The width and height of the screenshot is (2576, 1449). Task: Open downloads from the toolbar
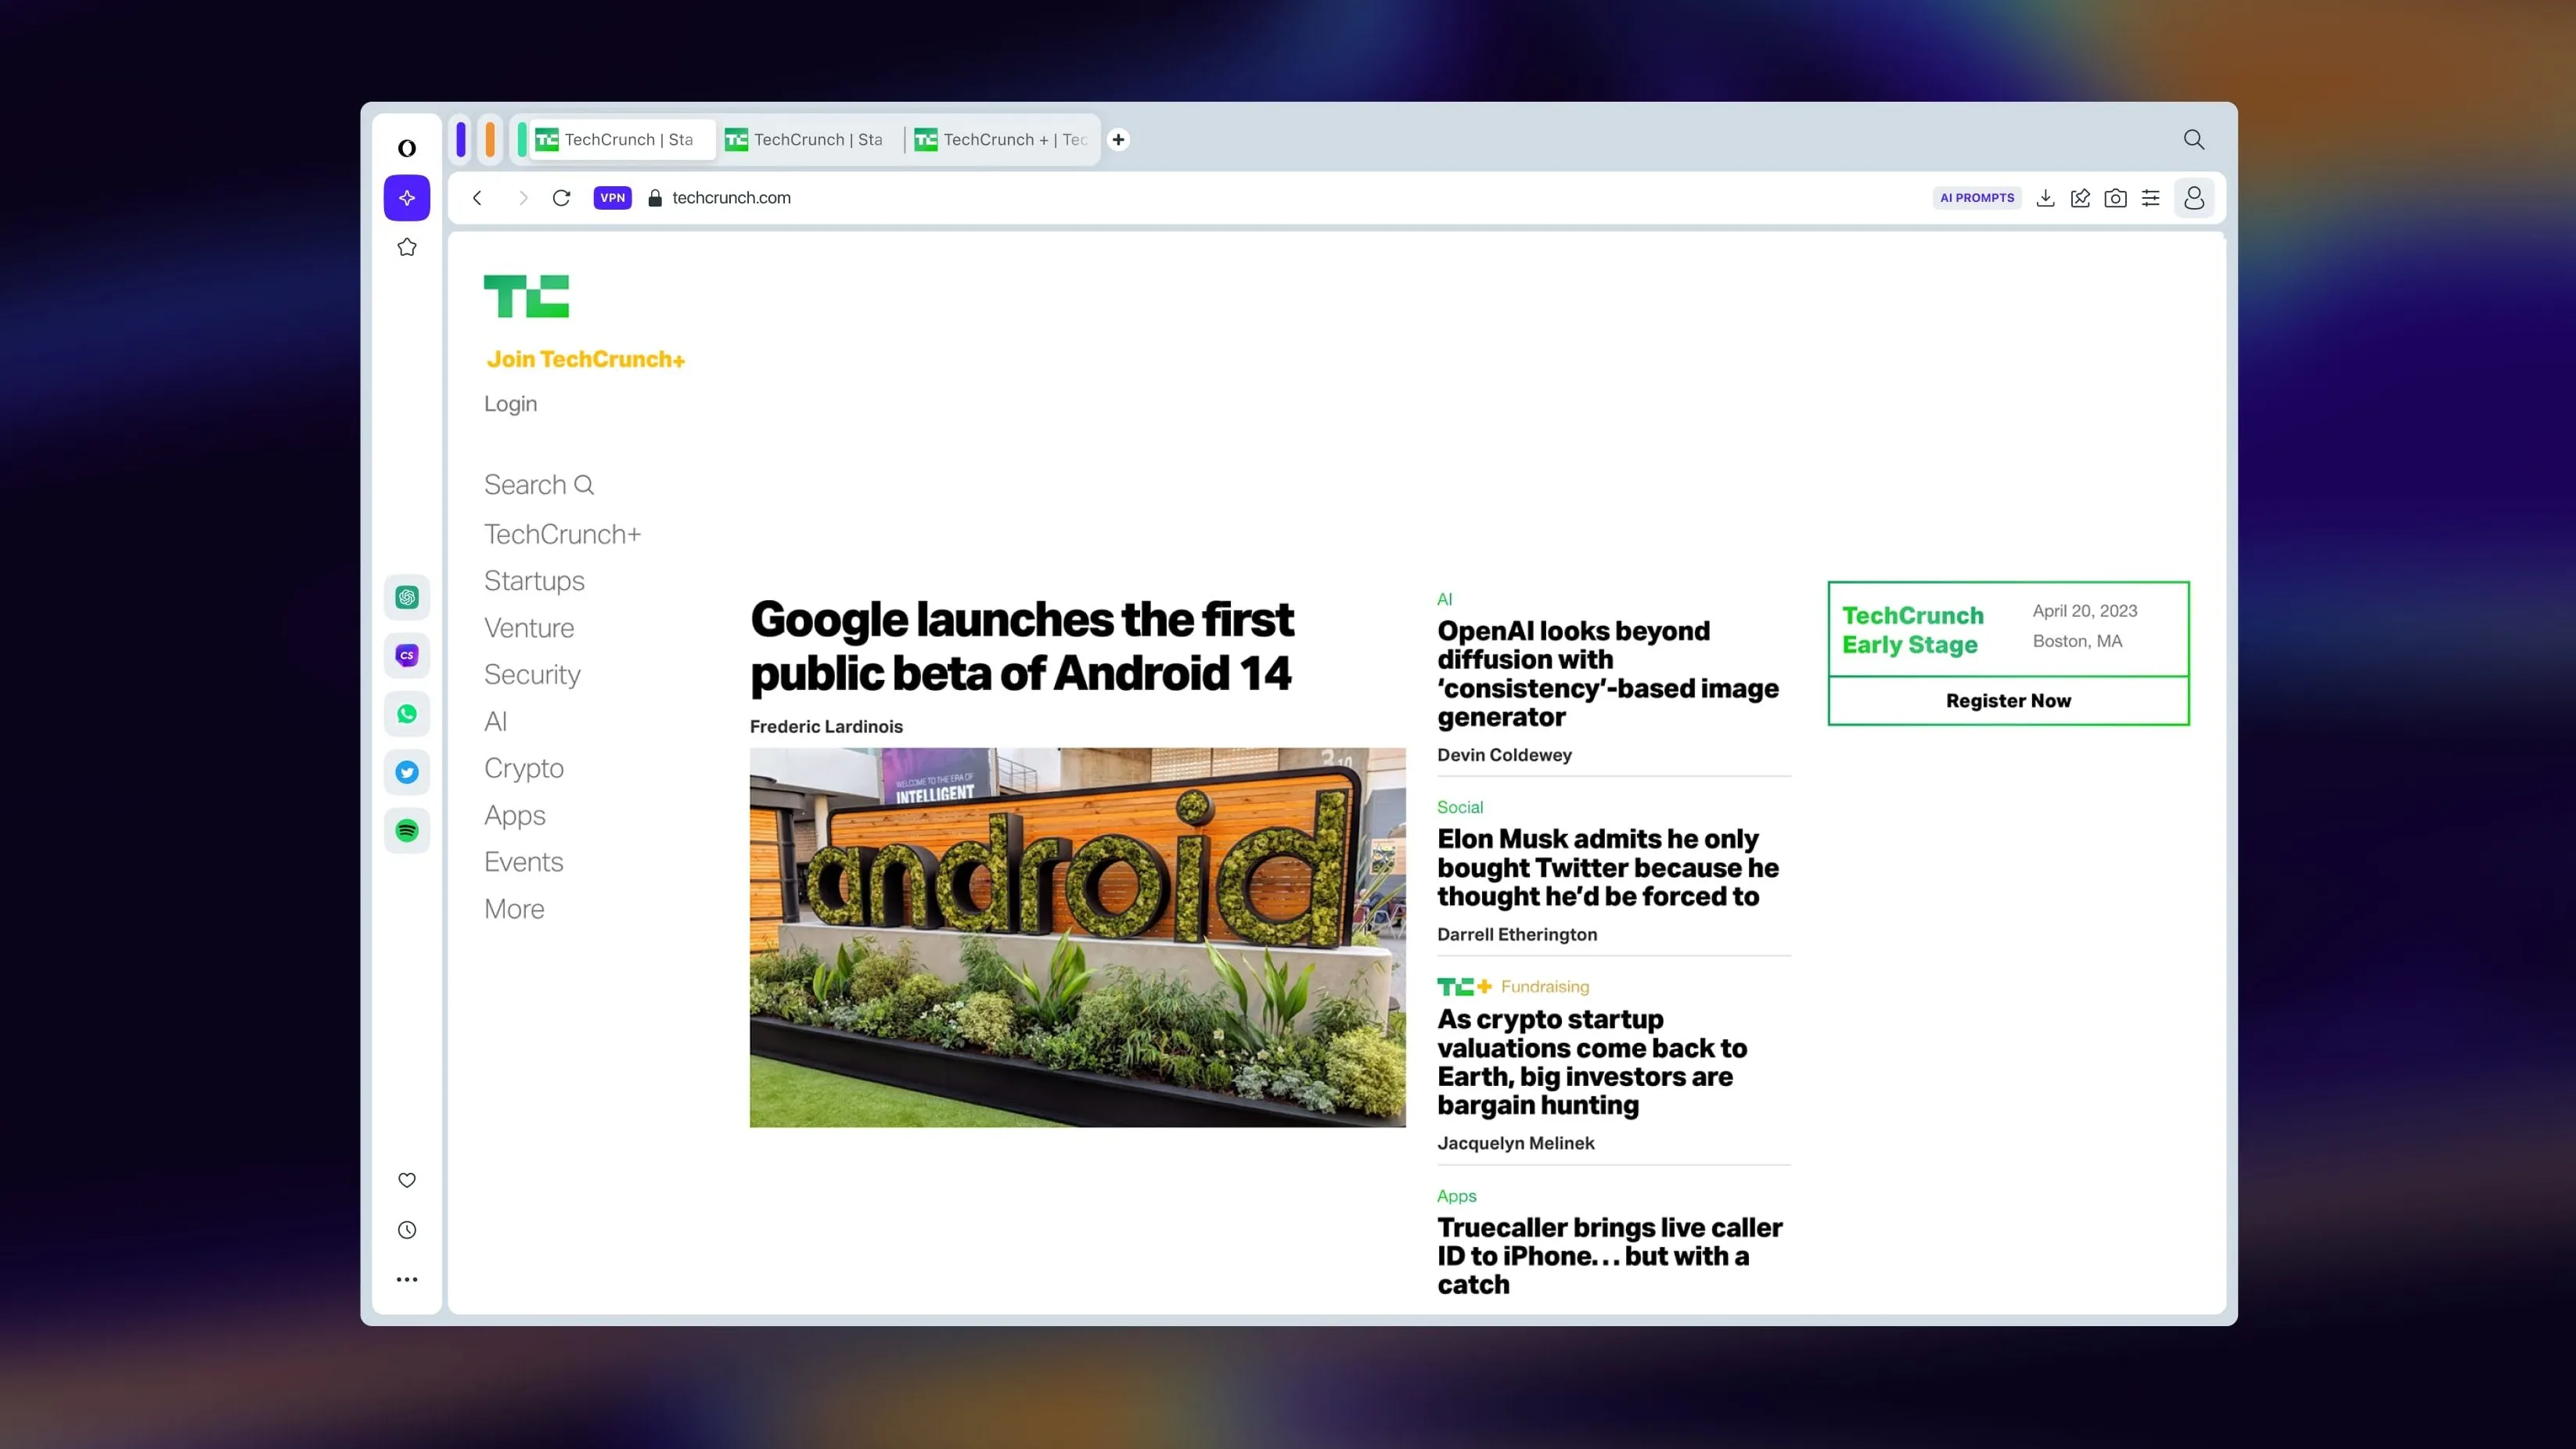tap(2045, 198)
